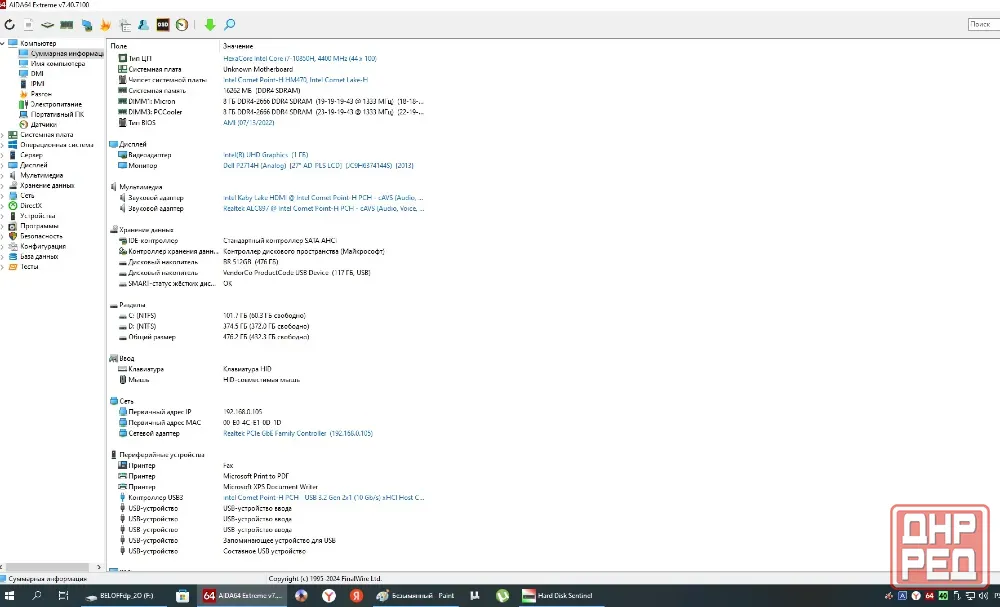1000x607 pixels.
Task: Click the green download arrow icon
Action: pos(210,25)
